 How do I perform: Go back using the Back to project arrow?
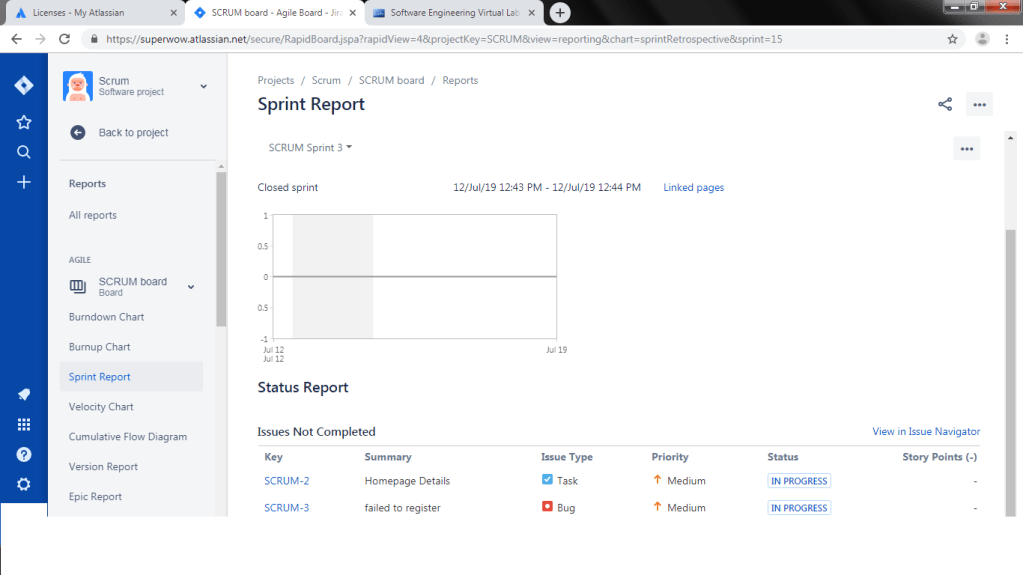(x=78, y=132)
